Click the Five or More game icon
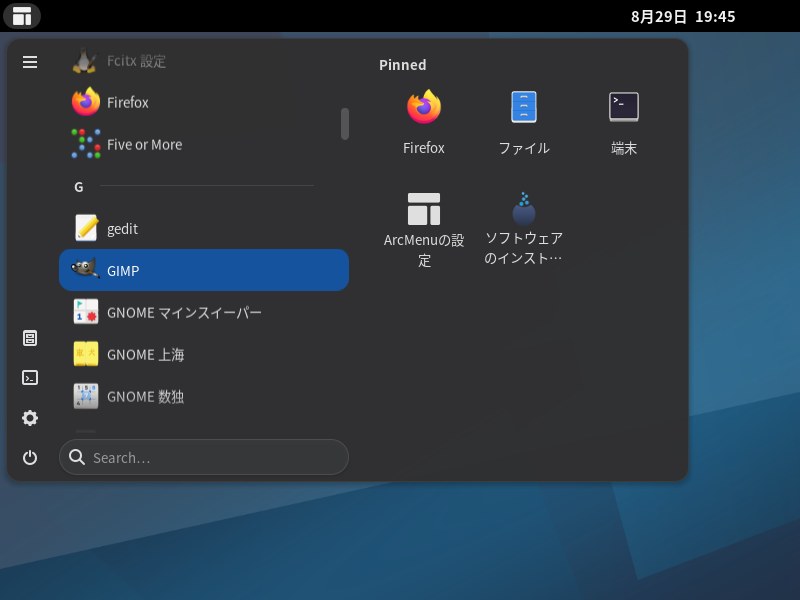The width and height of the screenshot is (800, 600). 86,144
